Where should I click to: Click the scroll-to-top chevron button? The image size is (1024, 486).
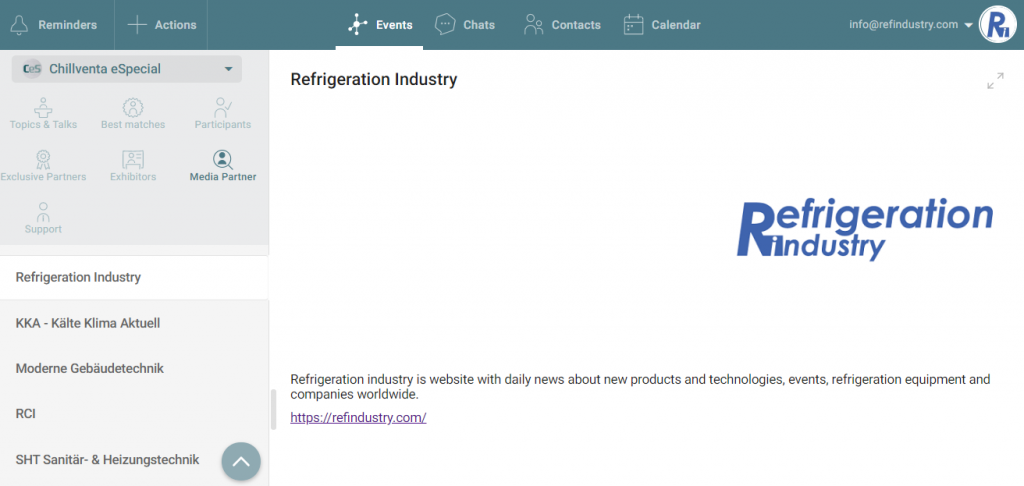coord(241,462)
